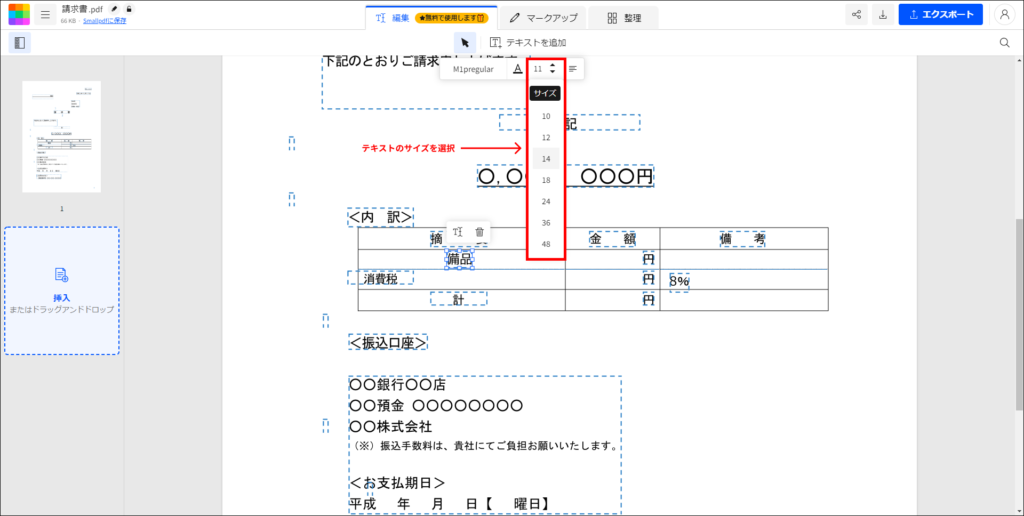Viewport: 1024px width, 516px height.
Task: Choose font size 48
Action: coord(546,244)
